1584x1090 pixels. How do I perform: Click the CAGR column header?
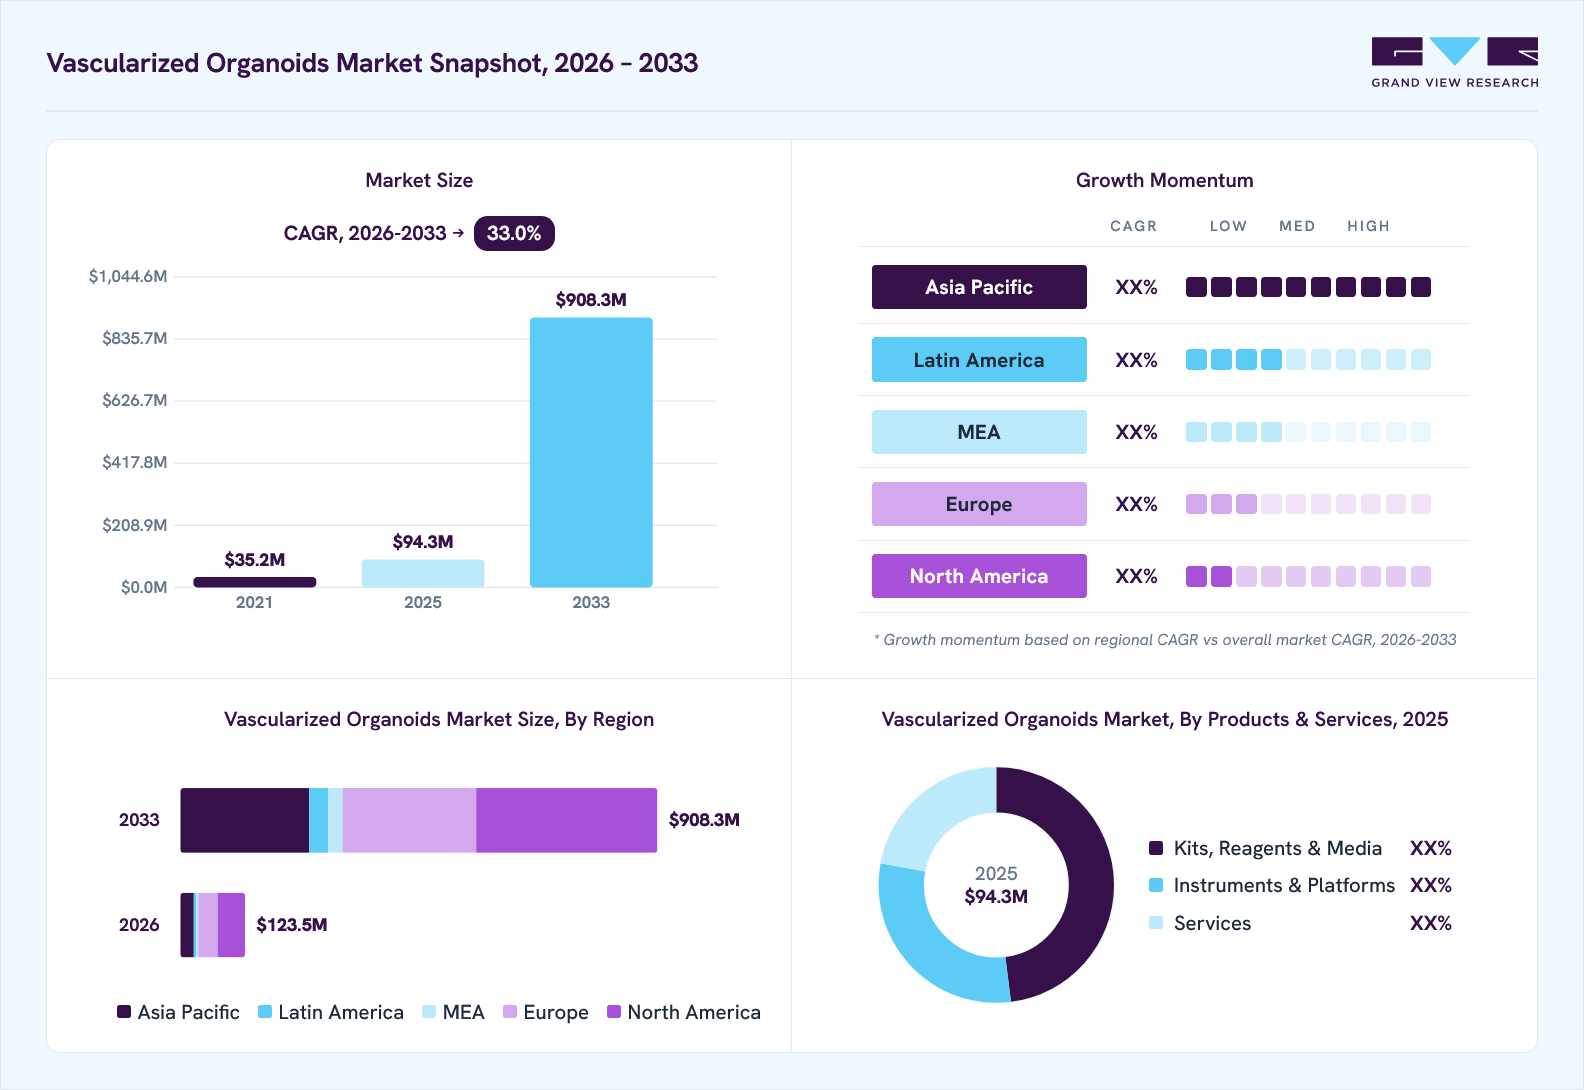[1133, 226]
